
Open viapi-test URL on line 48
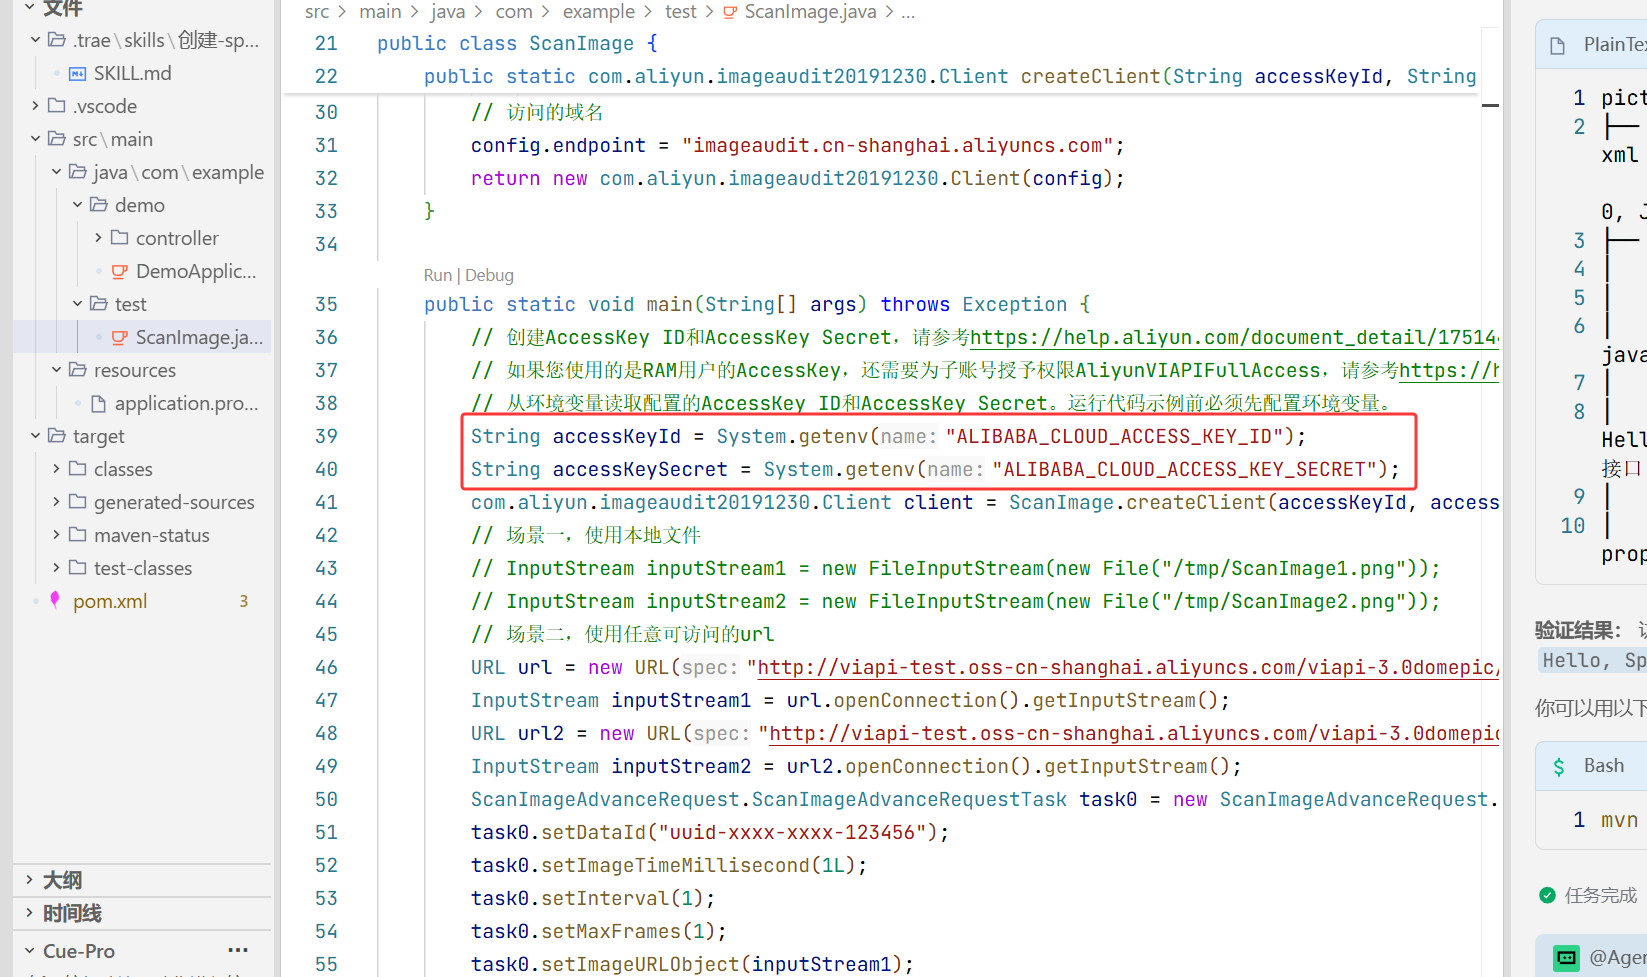click(x=1134, y=734)
